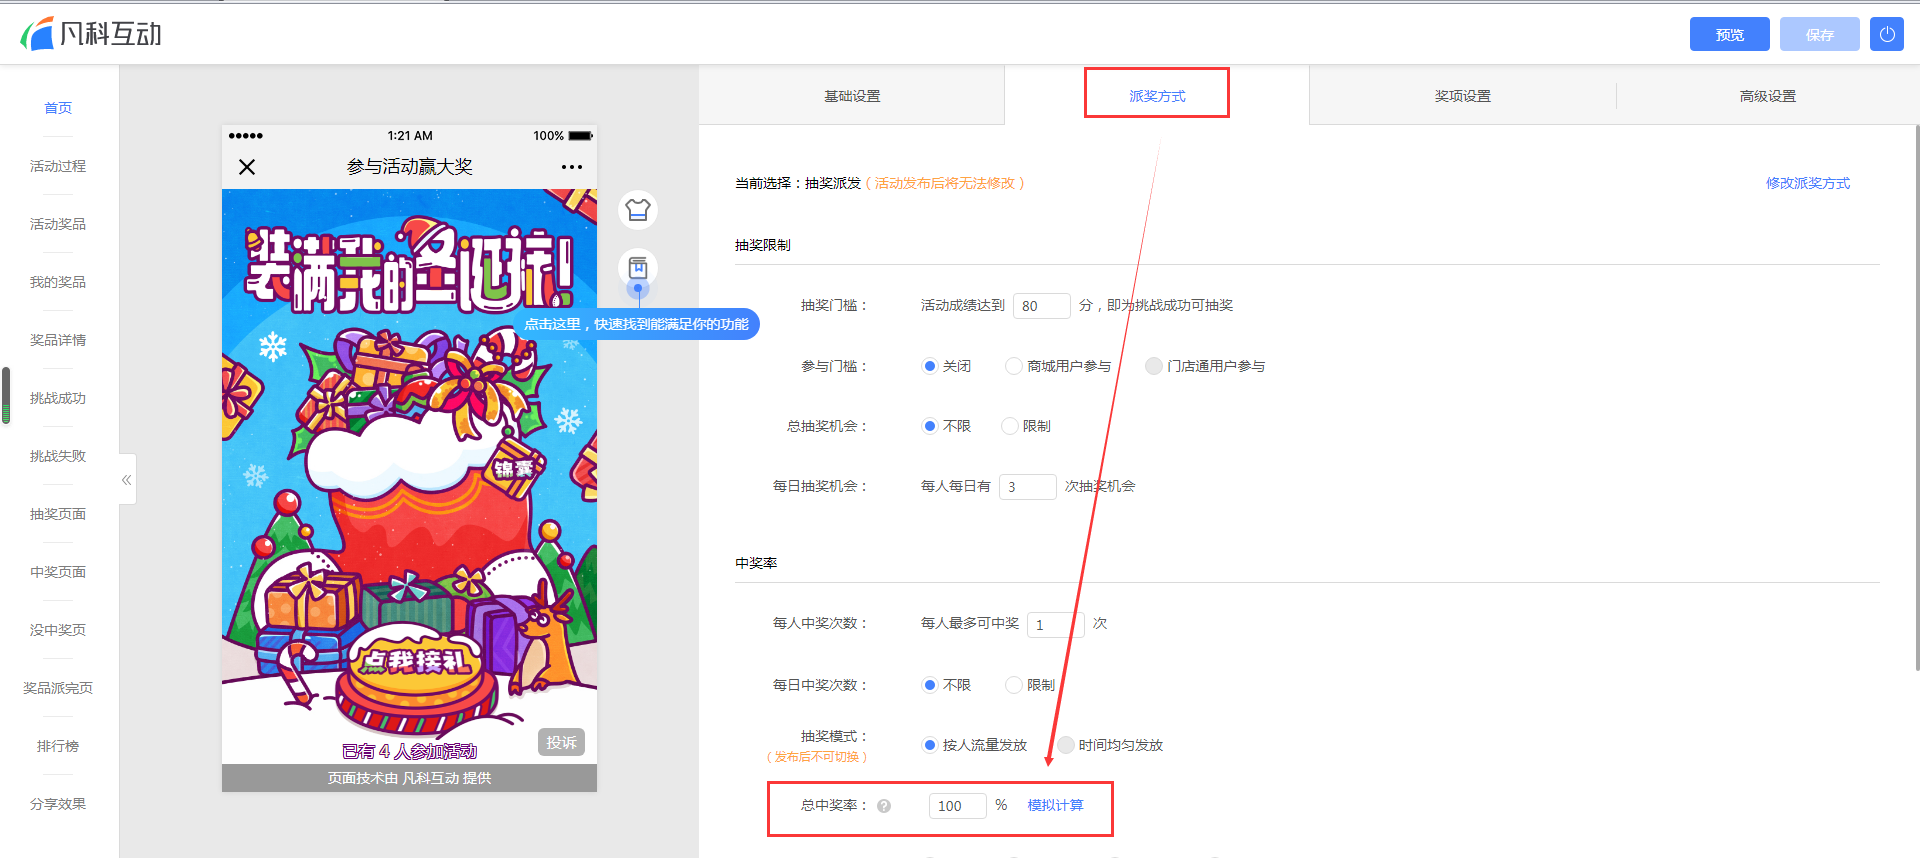Open 奖品派完页 in the left sidebar
Viewport: 1920px width, 858px height.
(58, 688)
